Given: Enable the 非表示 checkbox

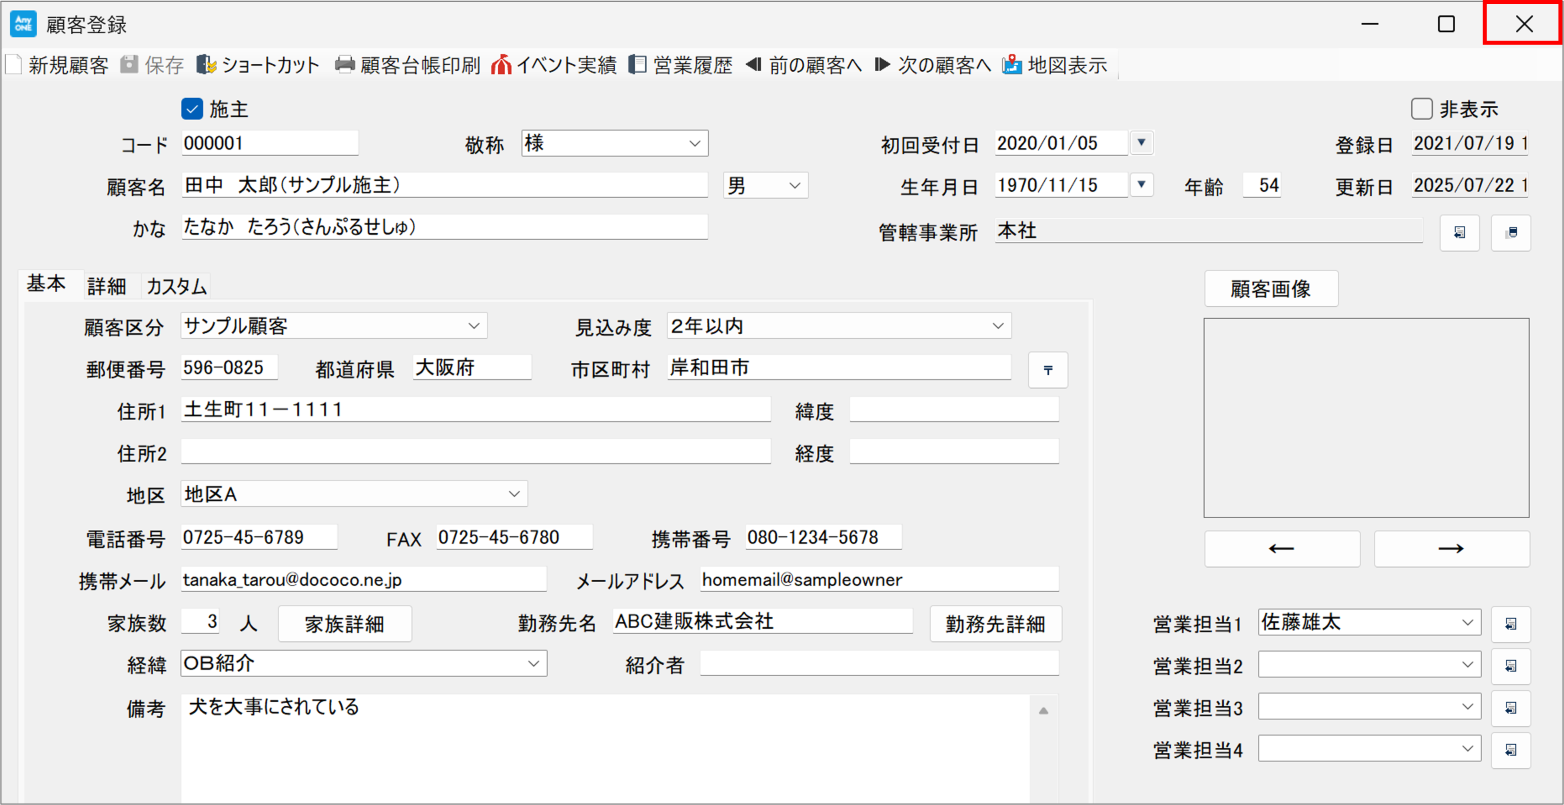Looking at the screenshot, I should [1421, 109].
